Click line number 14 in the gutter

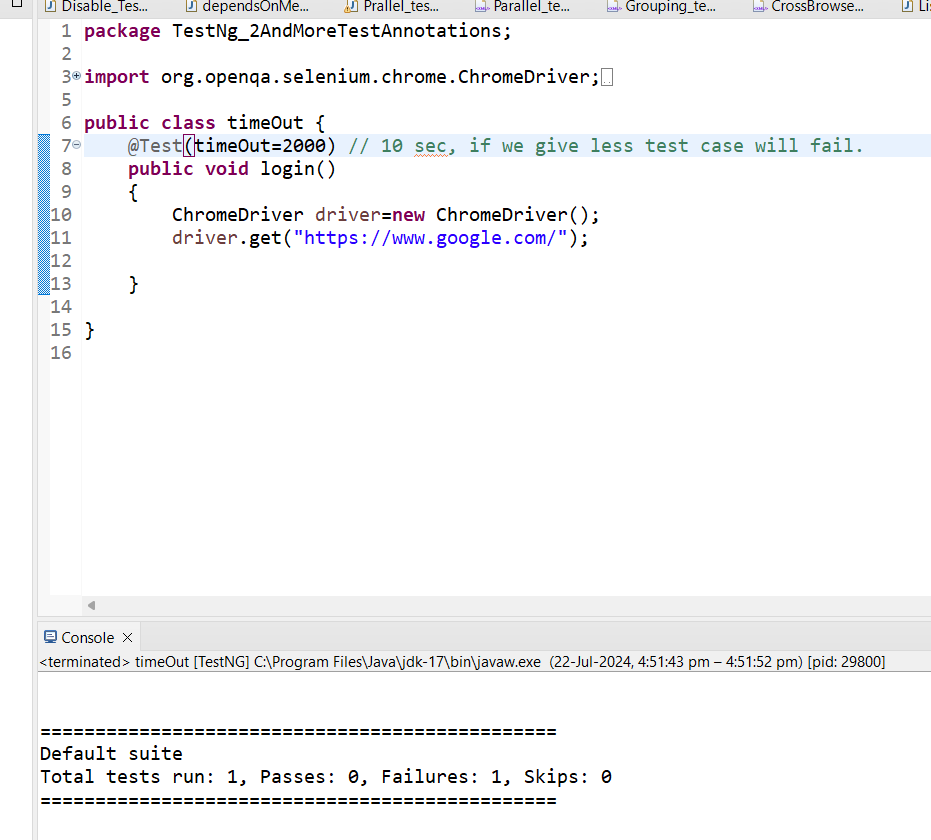point(61,307)
